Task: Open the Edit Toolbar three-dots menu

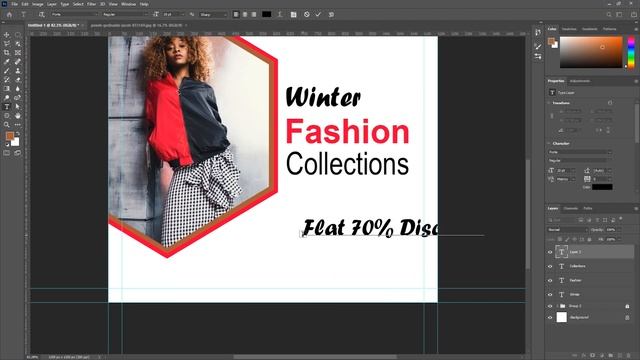Action: tap(18, 124)
